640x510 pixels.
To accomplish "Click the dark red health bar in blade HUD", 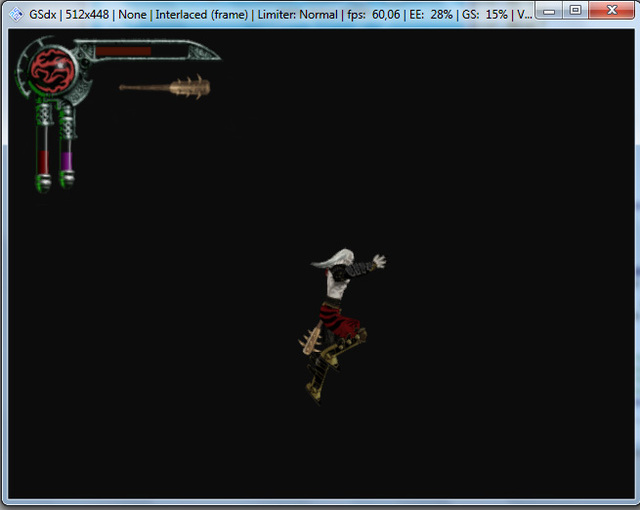I will pos(124,51).
